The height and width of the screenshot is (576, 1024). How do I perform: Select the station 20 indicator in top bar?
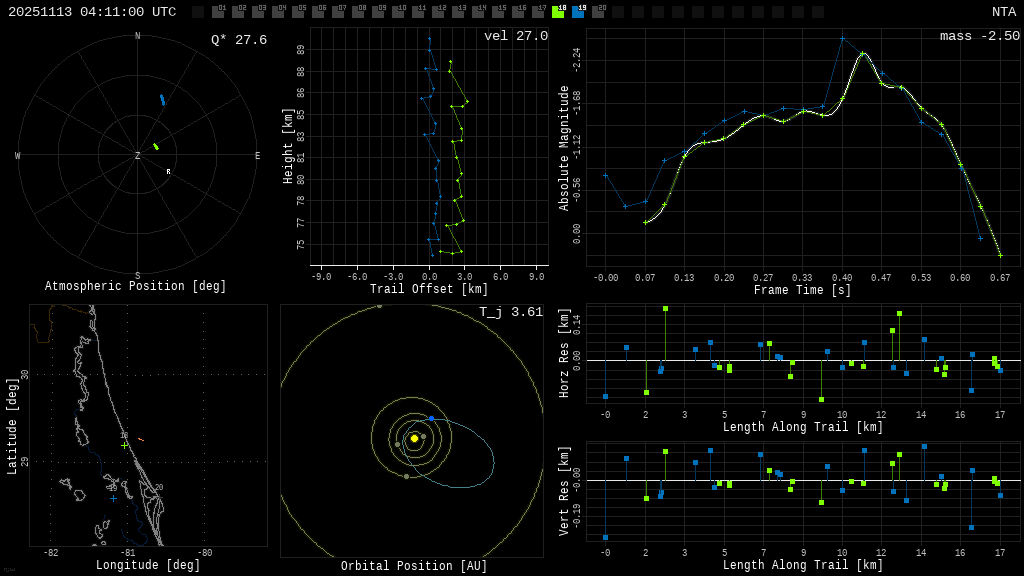(598, 12)
